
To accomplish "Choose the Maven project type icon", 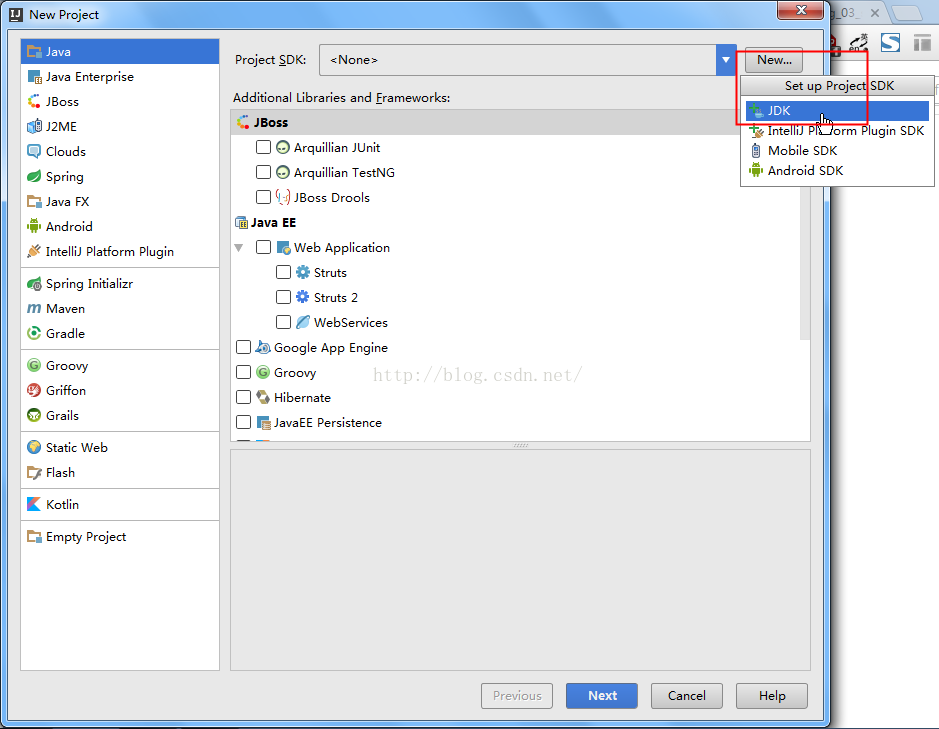I will coord(34,309).
